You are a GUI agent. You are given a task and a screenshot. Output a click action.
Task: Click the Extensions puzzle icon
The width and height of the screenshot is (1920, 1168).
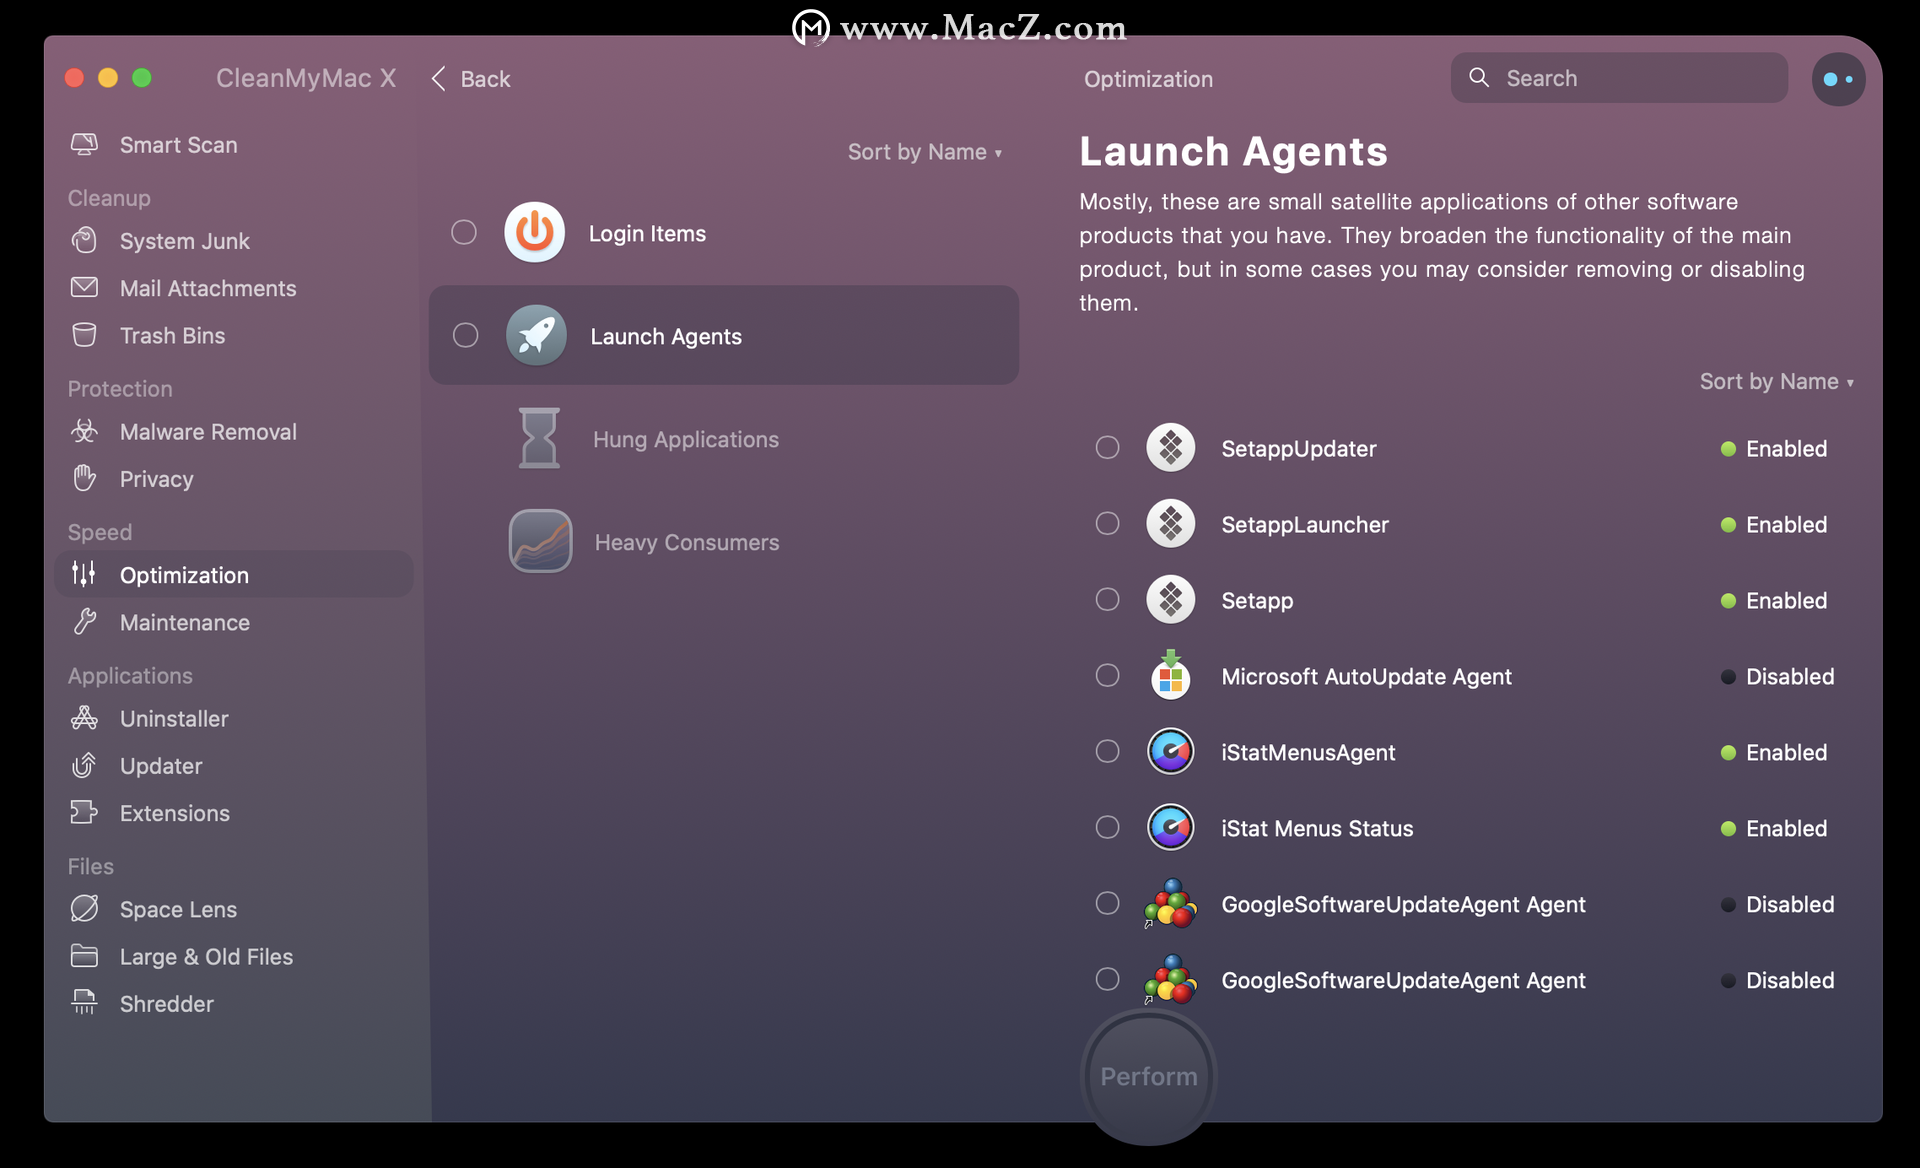coord(85,812)
